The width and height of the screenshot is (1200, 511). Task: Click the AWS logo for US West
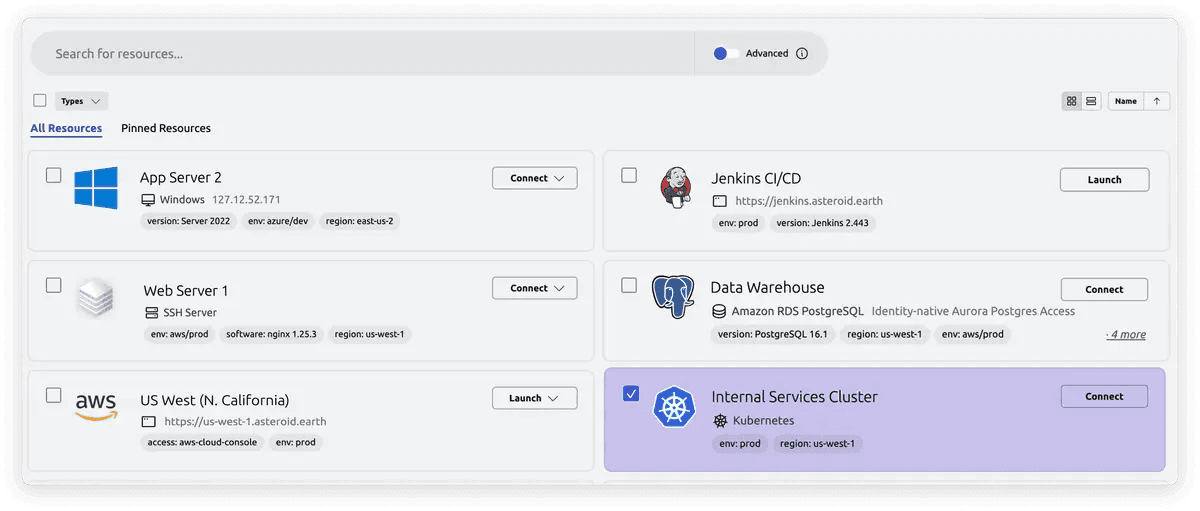(96, 407)
